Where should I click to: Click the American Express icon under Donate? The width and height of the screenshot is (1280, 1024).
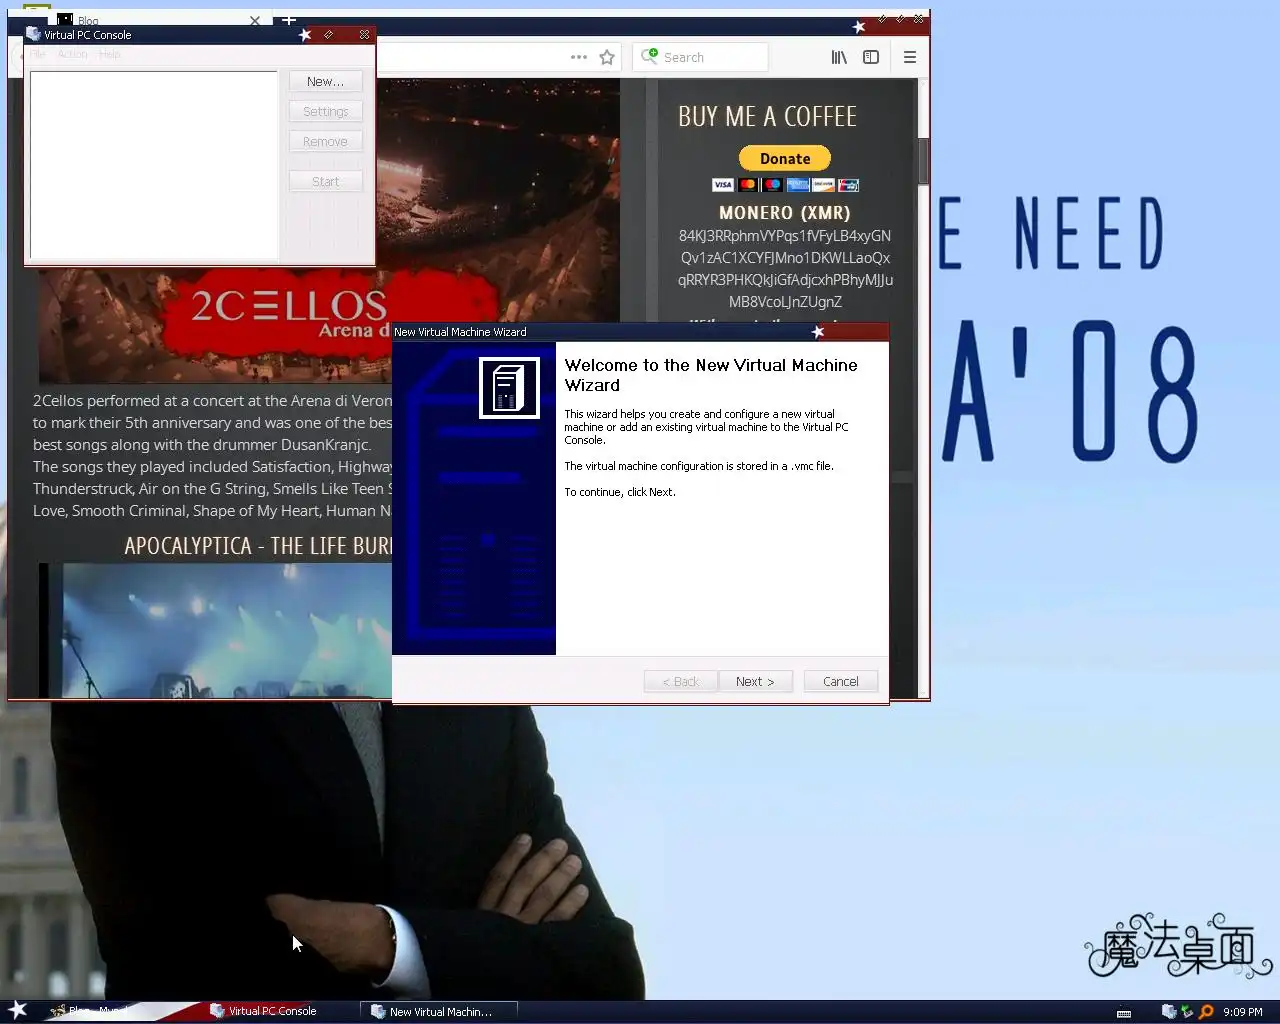(x=798, y=185)
